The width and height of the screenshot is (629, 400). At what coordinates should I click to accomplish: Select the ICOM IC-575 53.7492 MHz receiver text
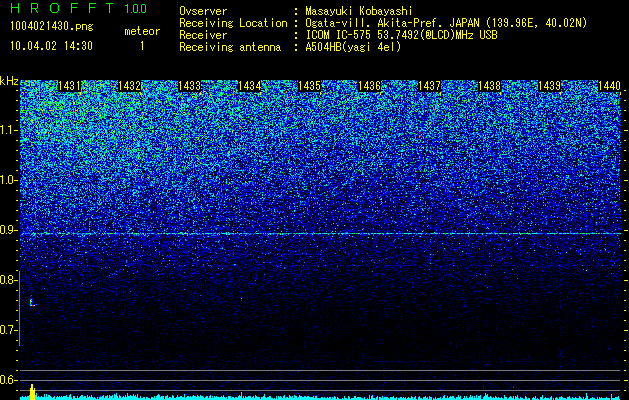(401, 35)
